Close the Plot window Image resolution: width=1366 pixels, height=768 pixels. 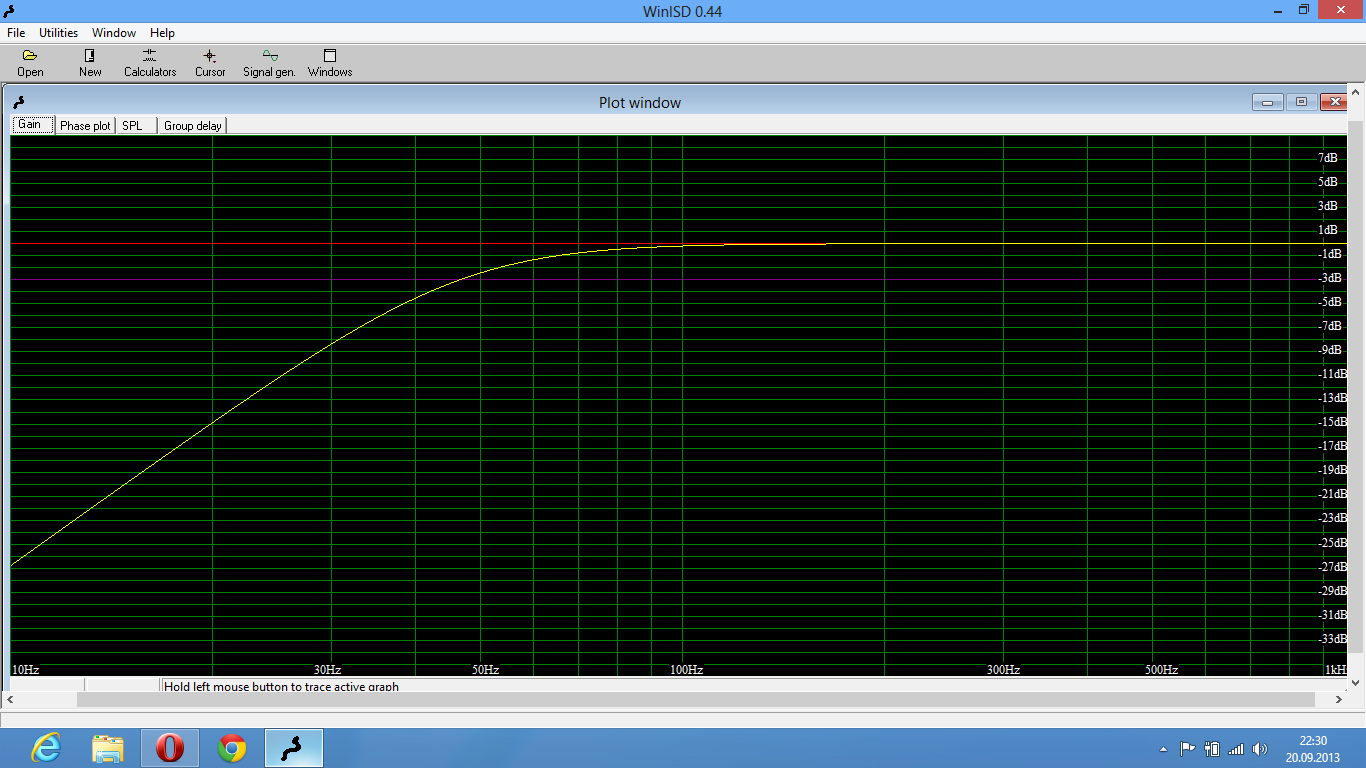point(1334,102)
